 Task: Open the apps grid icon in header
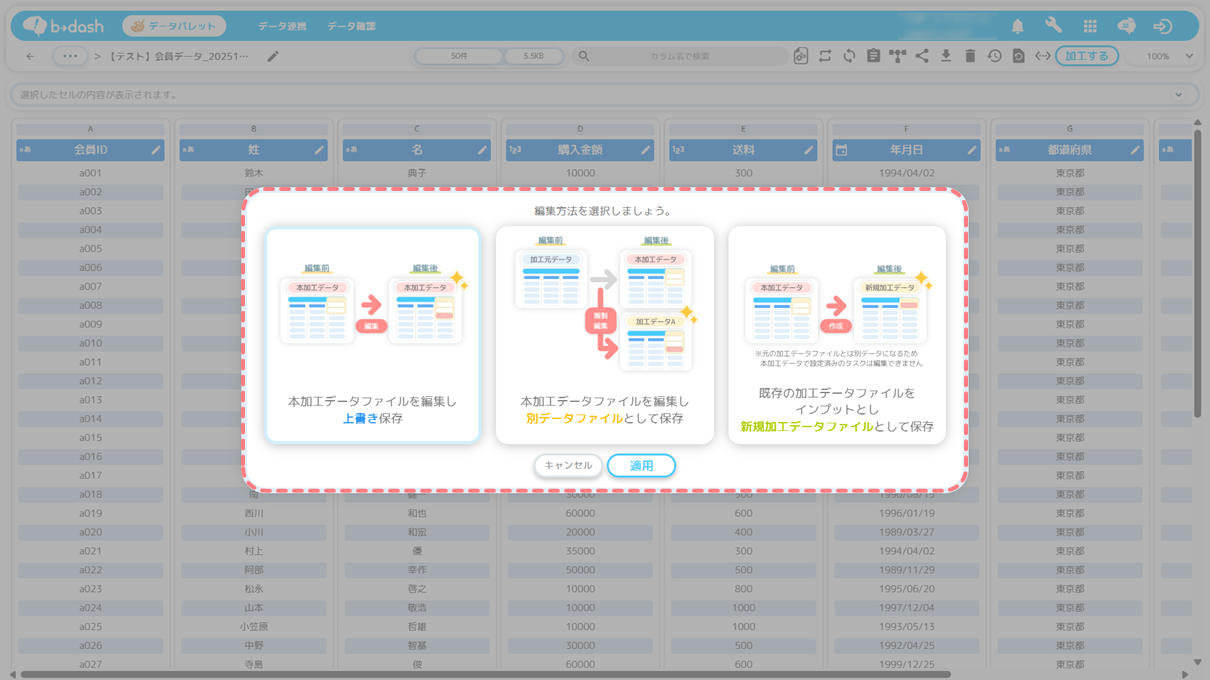pos(1090,26)
